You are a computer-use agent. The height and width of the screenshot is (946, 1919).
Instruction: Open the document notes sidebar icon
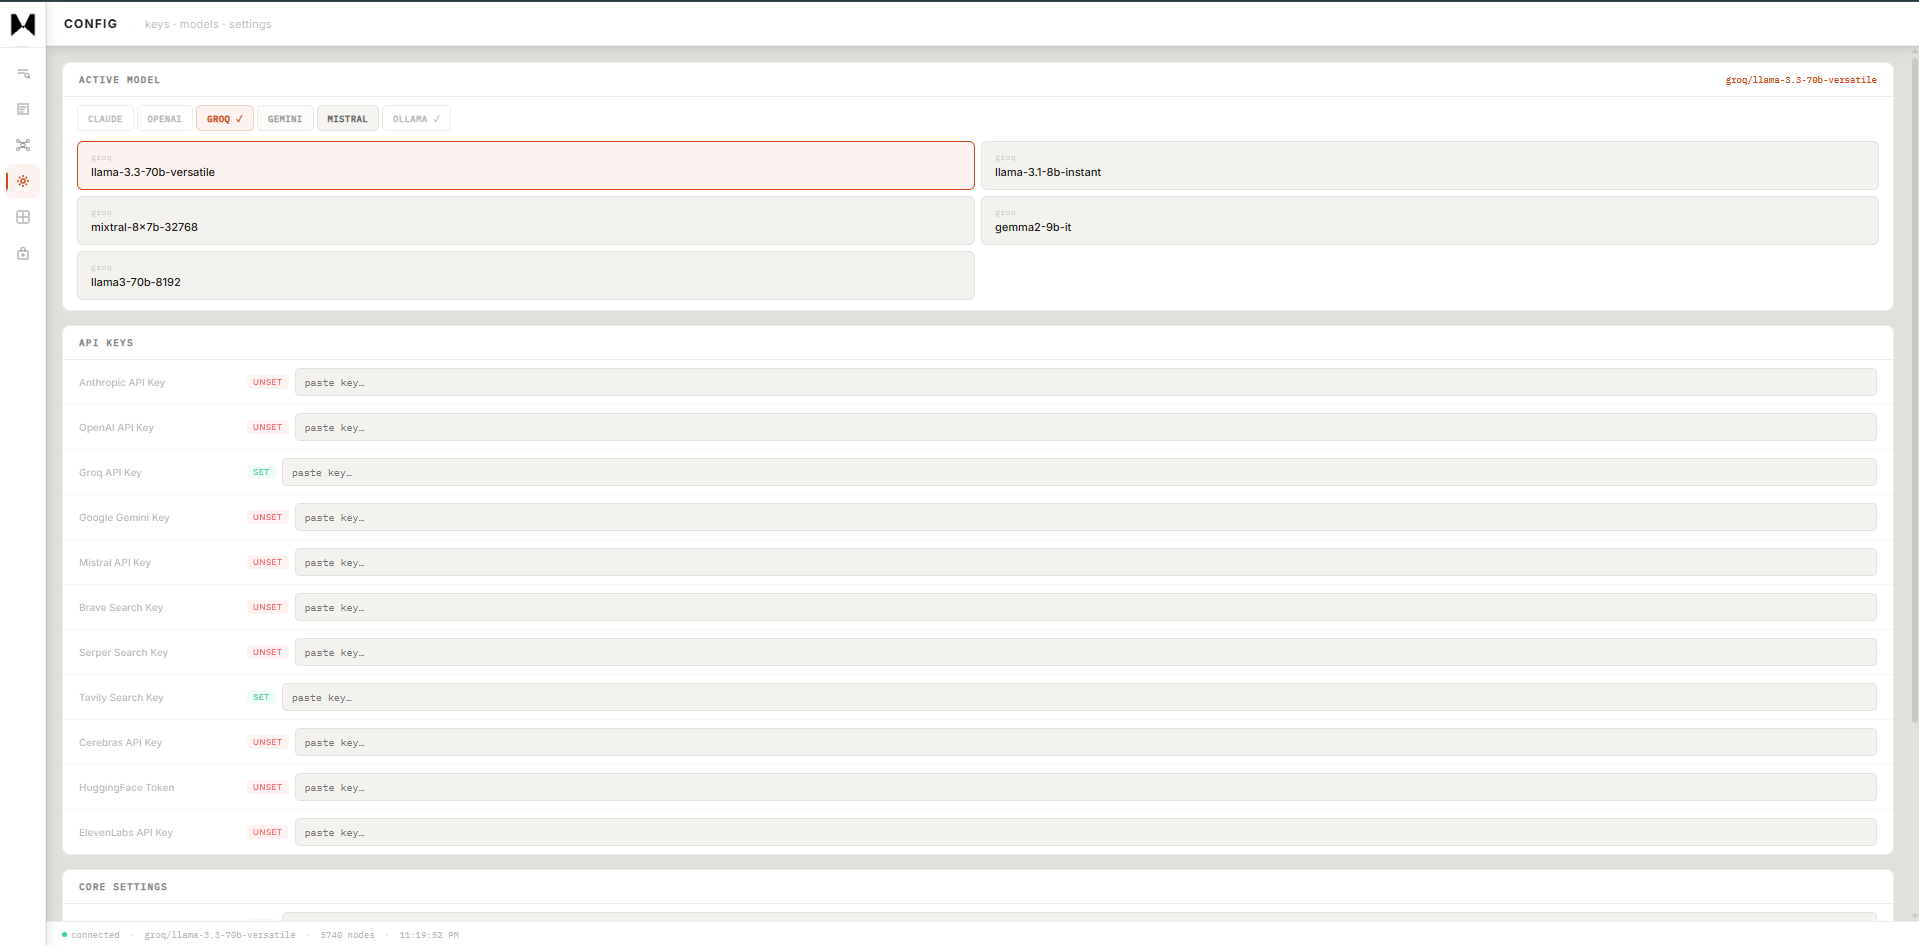[23, 109]
